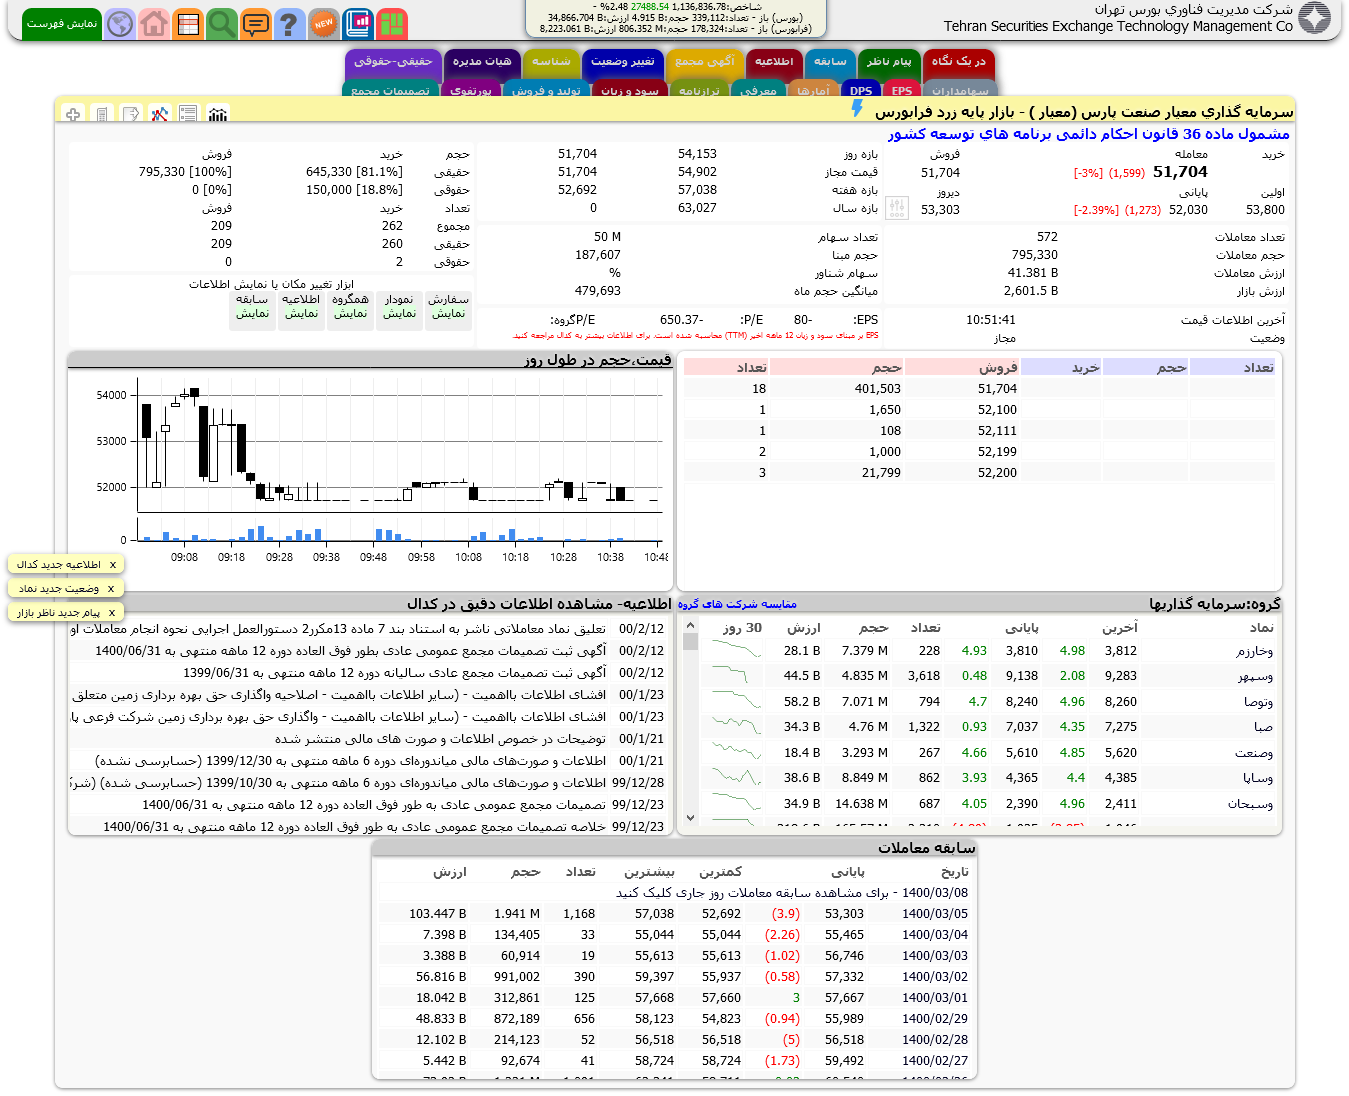Click the 1400/03/08 current-day trade history row
Screen dimensions: 1349x1096
675,893
